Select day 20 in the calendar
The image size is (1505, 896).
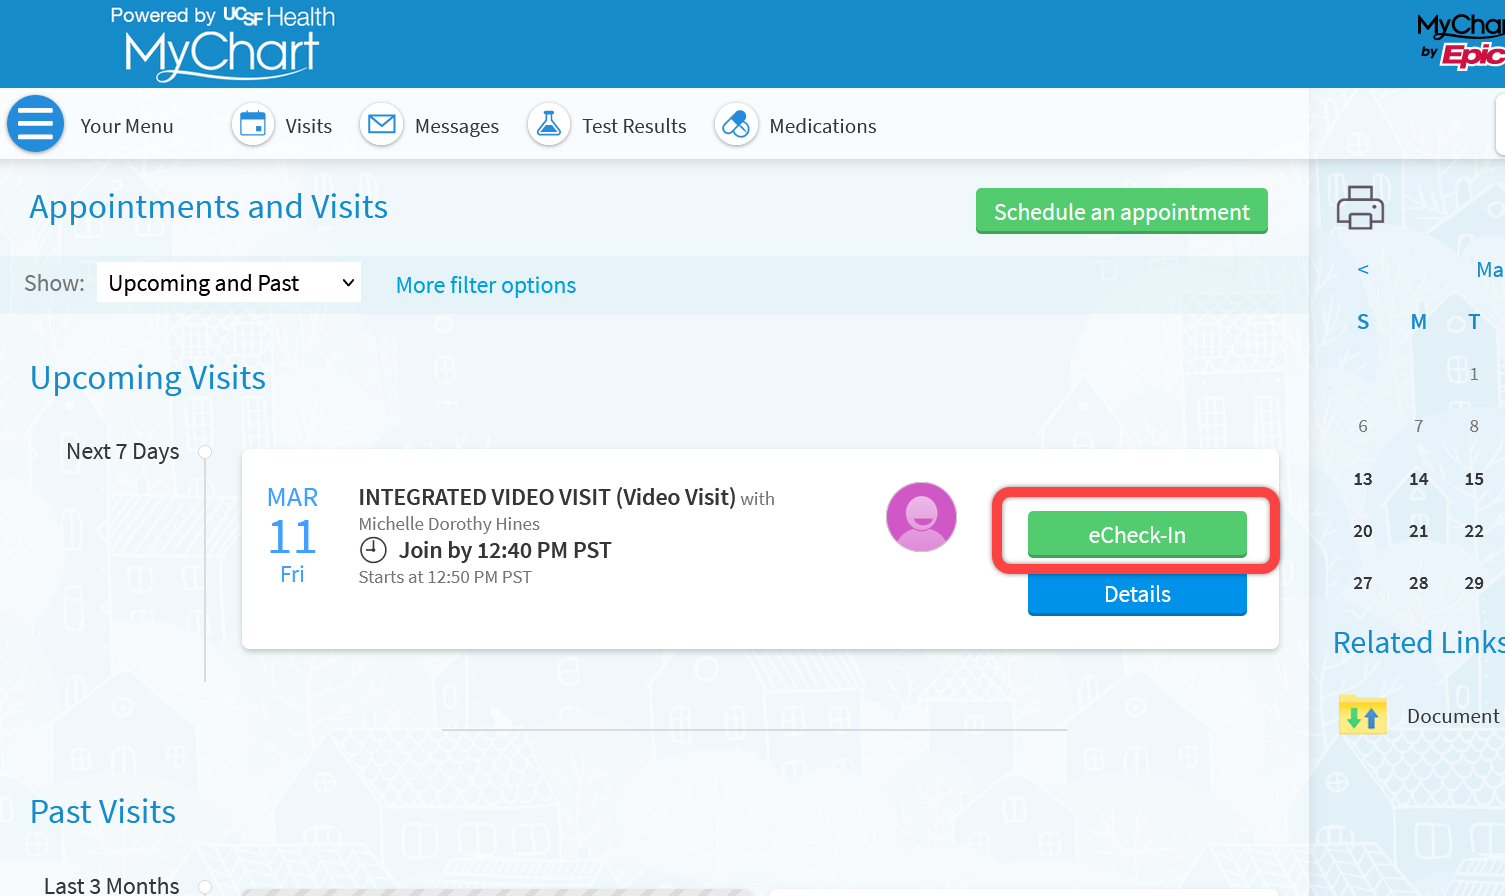point(1363,531)
